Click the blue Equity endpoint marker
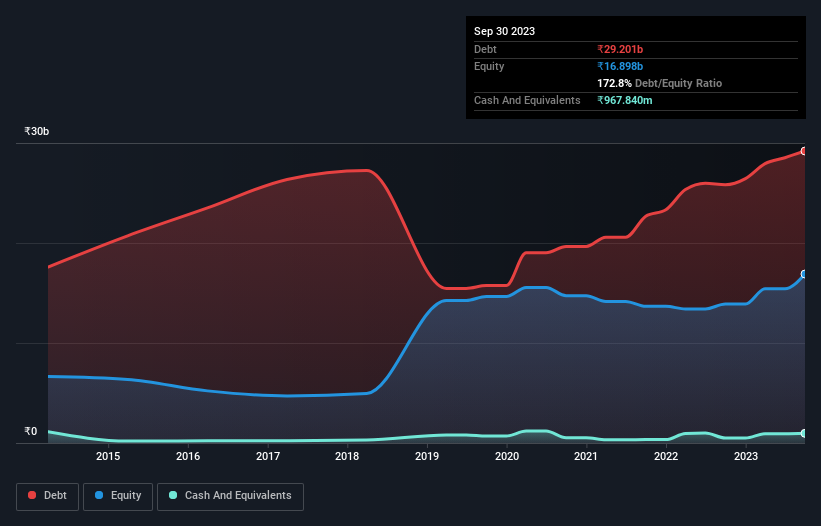 click(x=804, y=274)
